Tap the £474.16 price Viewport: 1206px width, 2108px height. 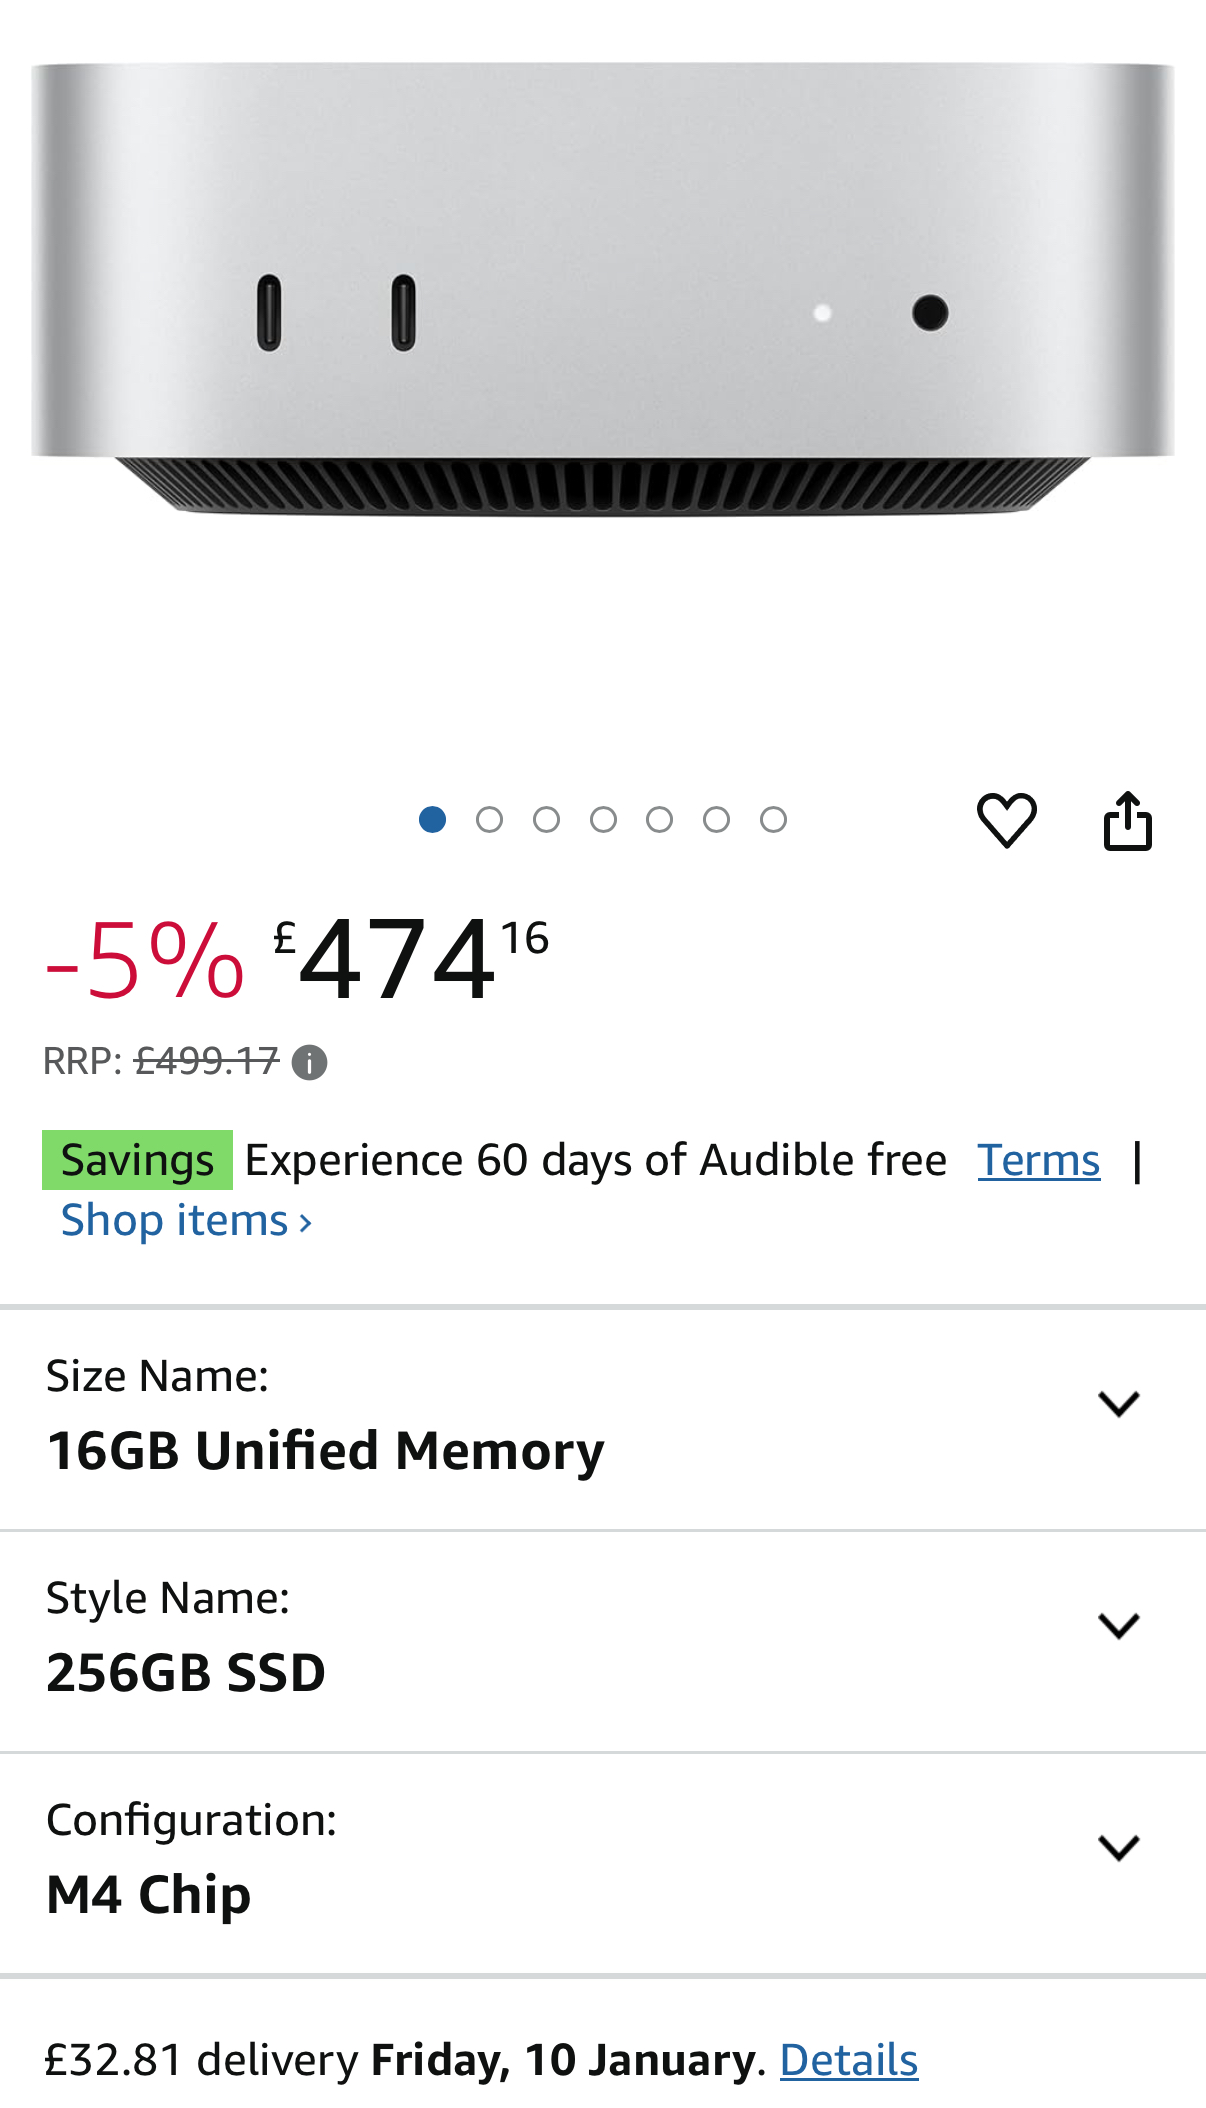410,960
